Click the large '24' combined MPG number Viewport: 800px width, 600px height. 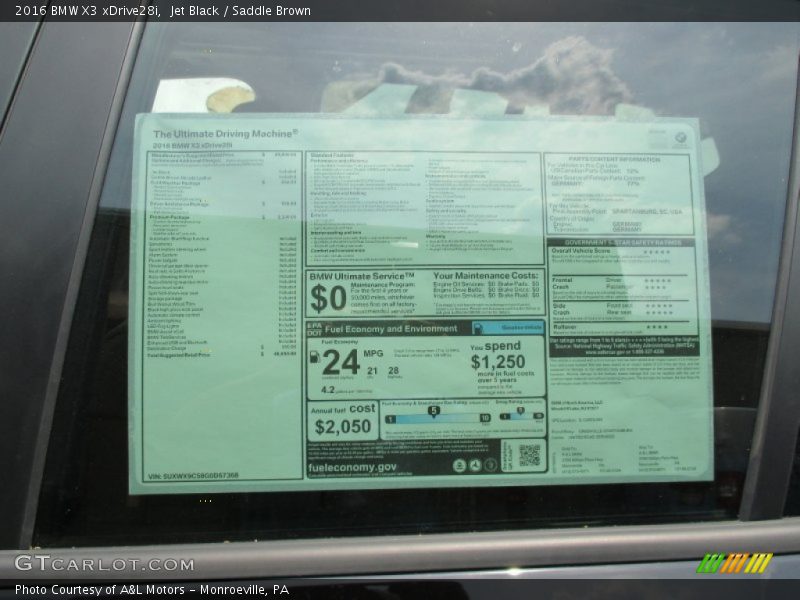coord(341,363)
